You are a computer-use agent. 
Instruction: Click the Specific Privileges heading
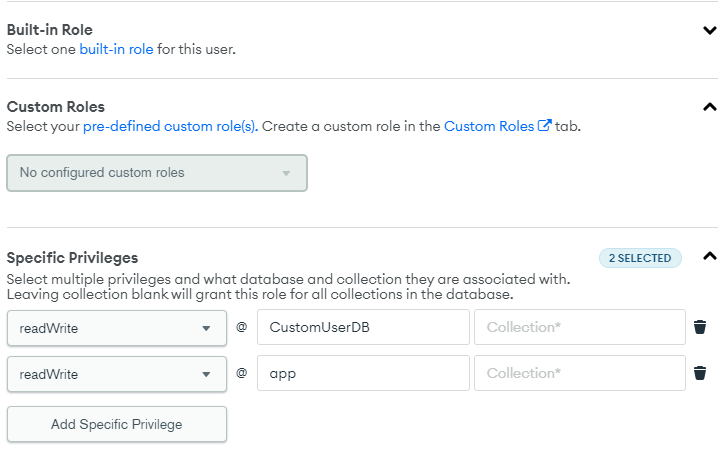pyautogui.click(x=73, y=257)
